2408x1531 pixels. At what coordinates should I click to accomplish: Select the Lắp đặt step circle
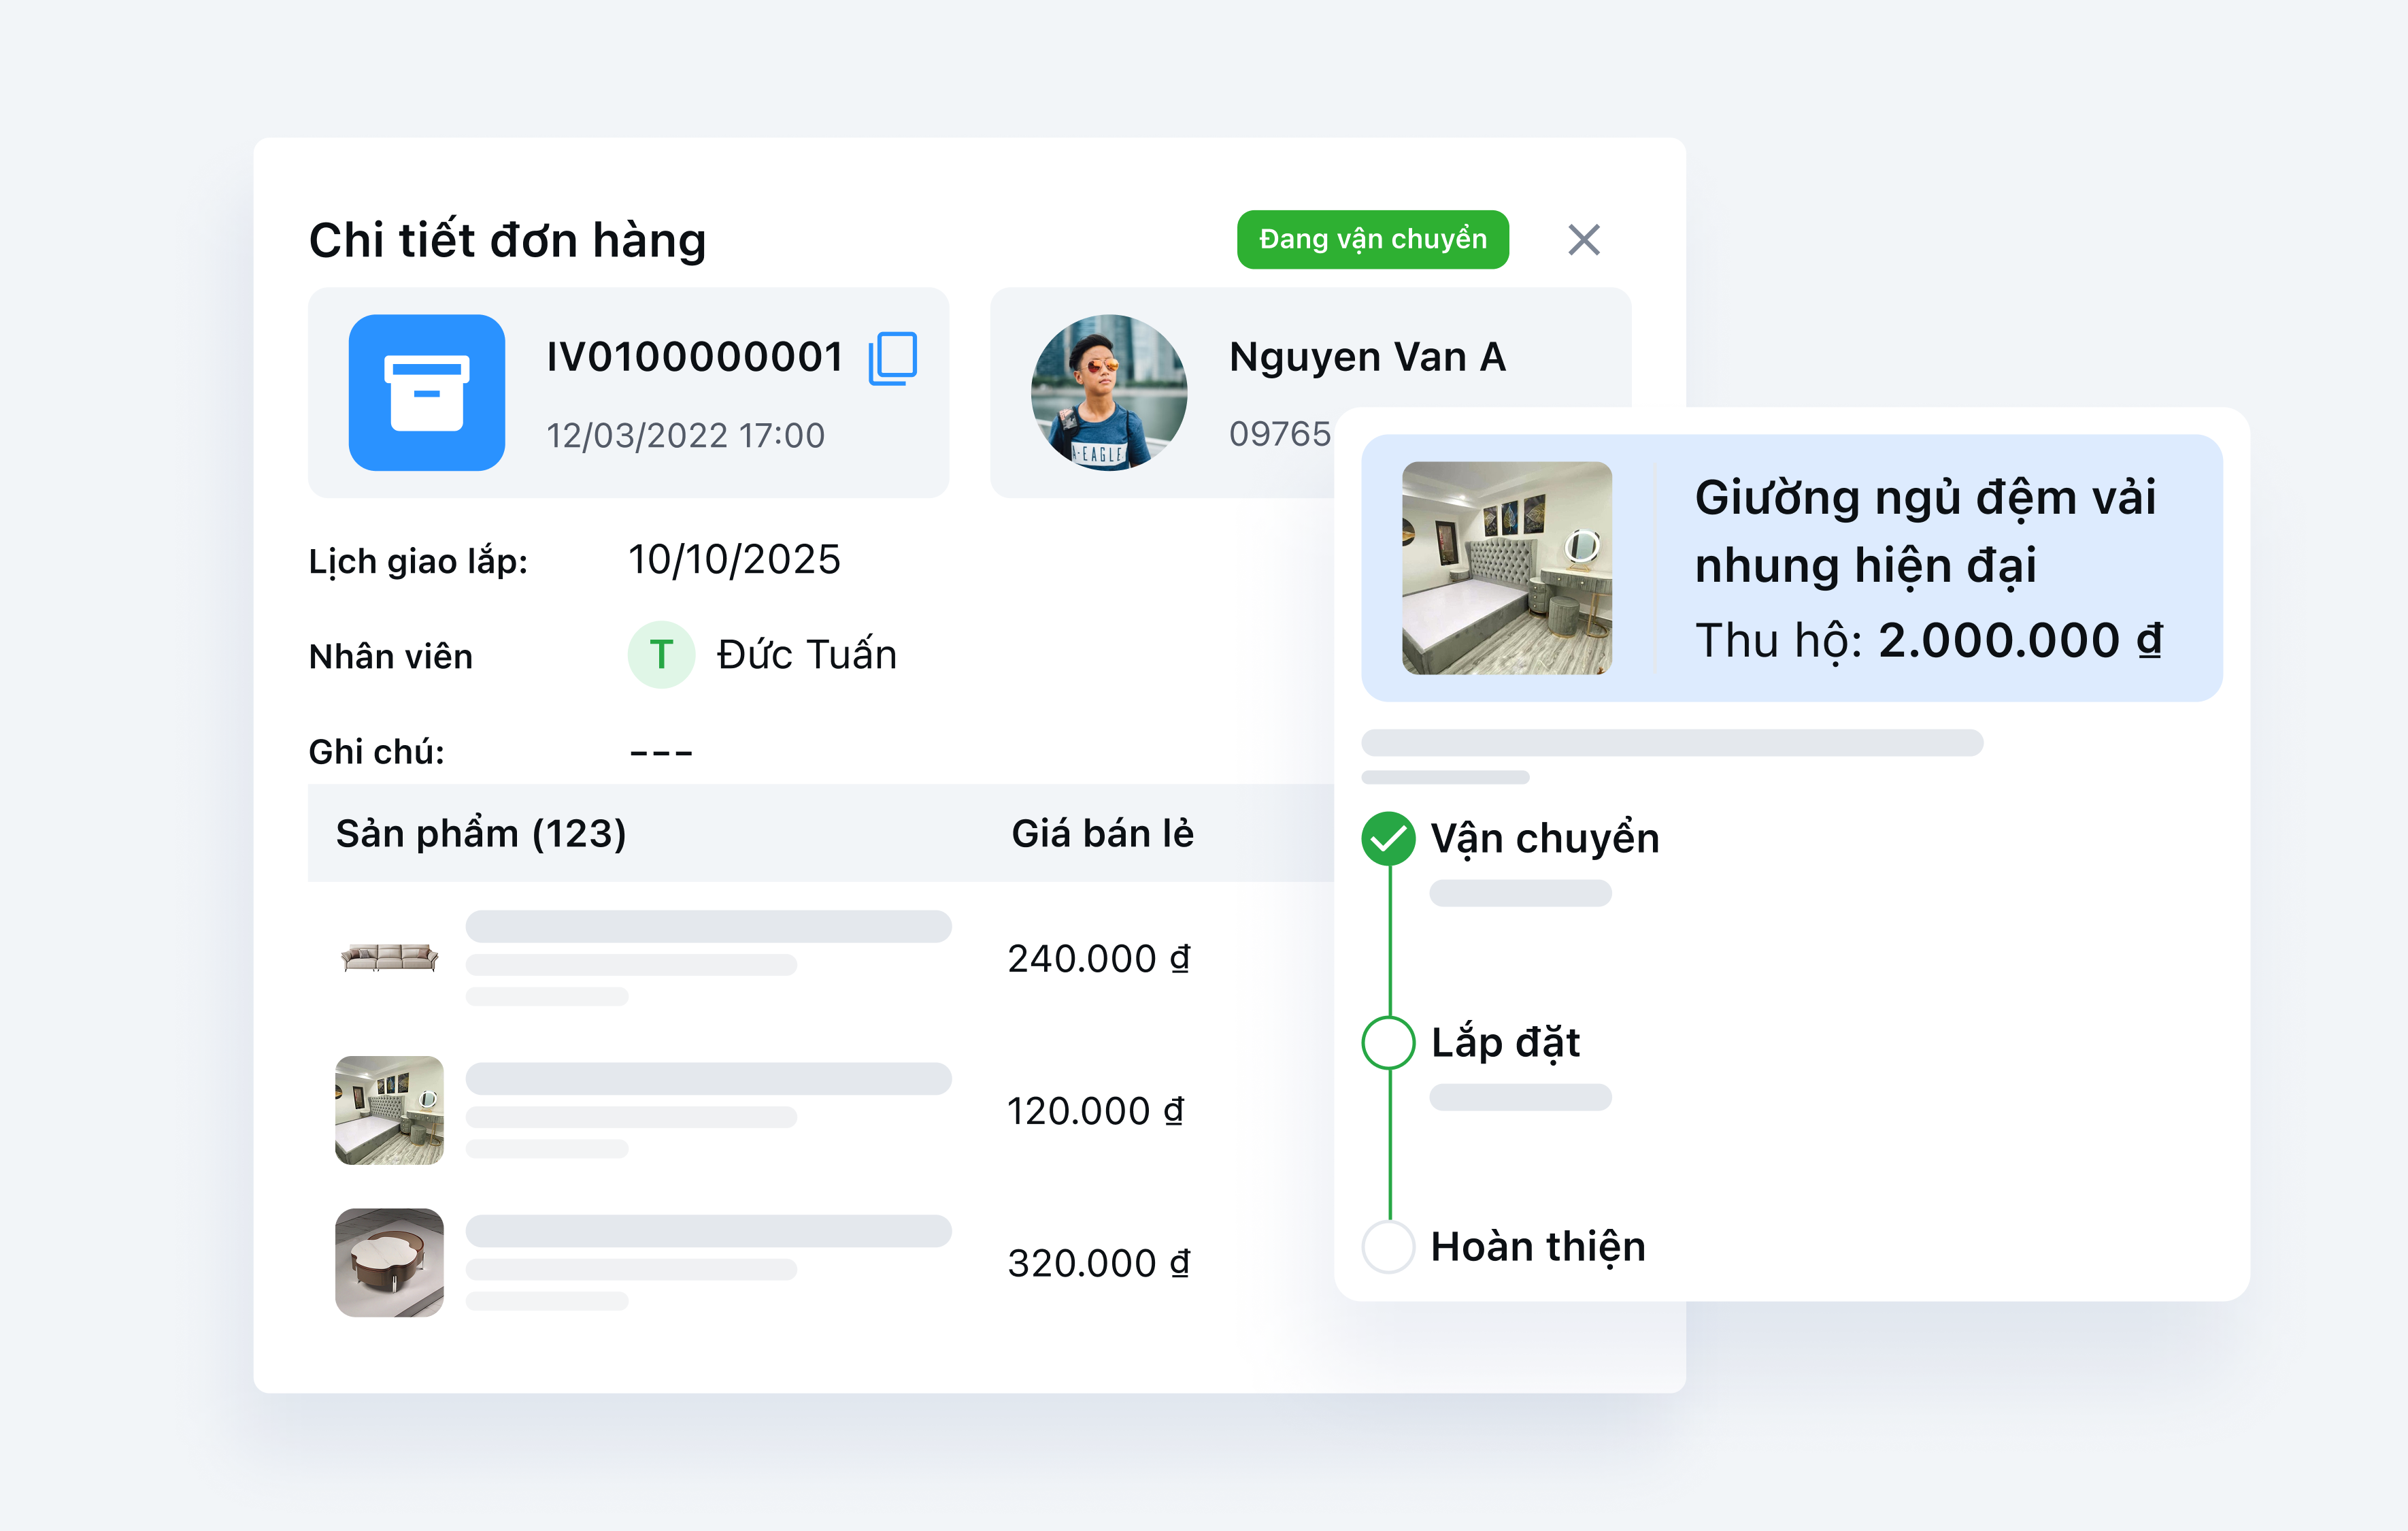[1388, 1043]
